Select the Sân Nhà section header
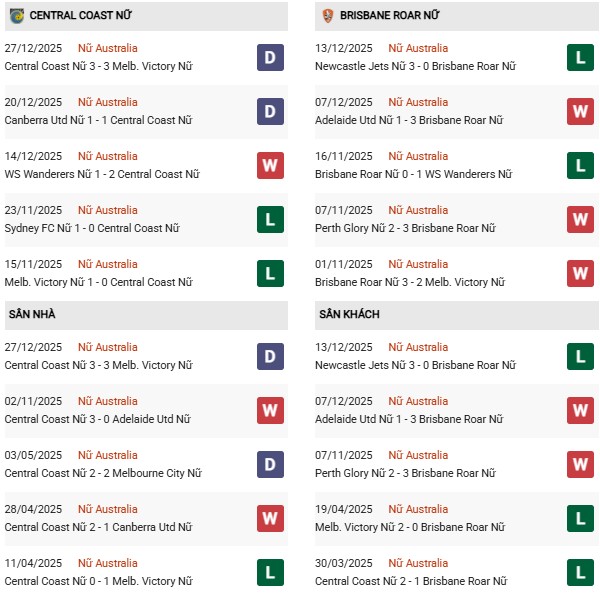Screen dimensions: 600x595 pyautogui.click(x=32, y=314)
